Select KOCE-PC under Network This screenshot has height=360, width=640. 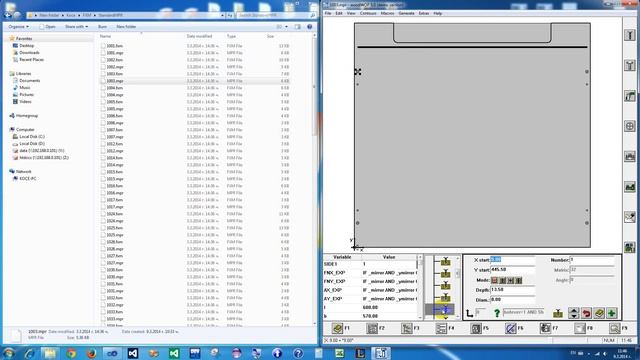click(28, 179)
